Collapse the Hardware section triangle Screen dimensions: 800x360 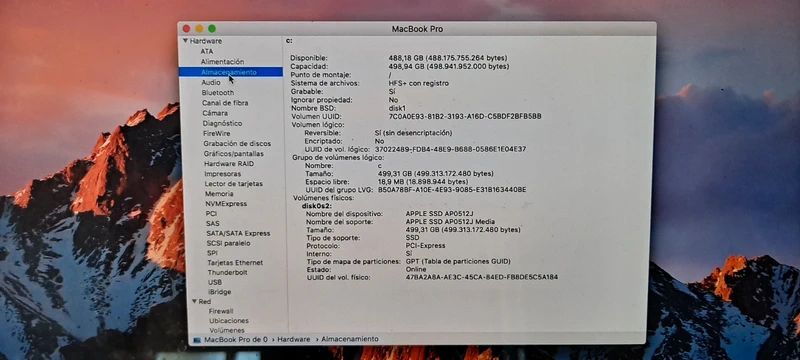(186, 41)
